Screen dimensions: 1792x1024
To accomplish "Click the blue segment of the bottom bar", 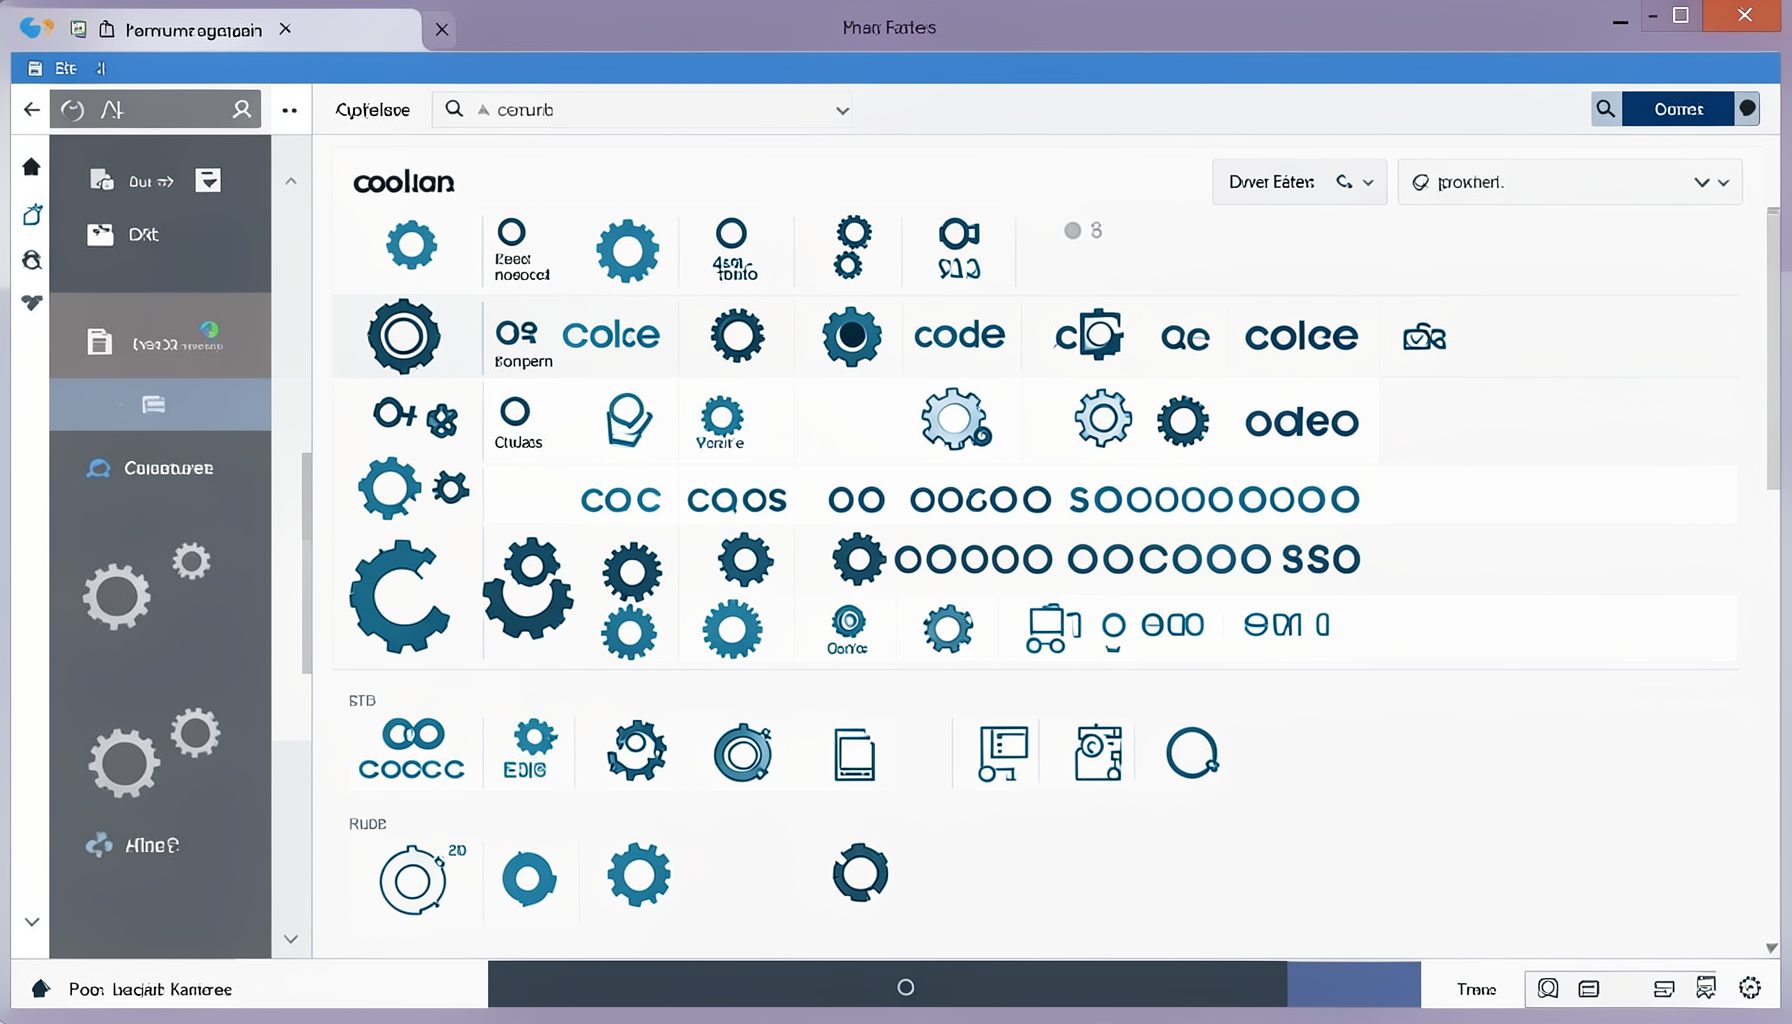I will (x=1353, y=984).
